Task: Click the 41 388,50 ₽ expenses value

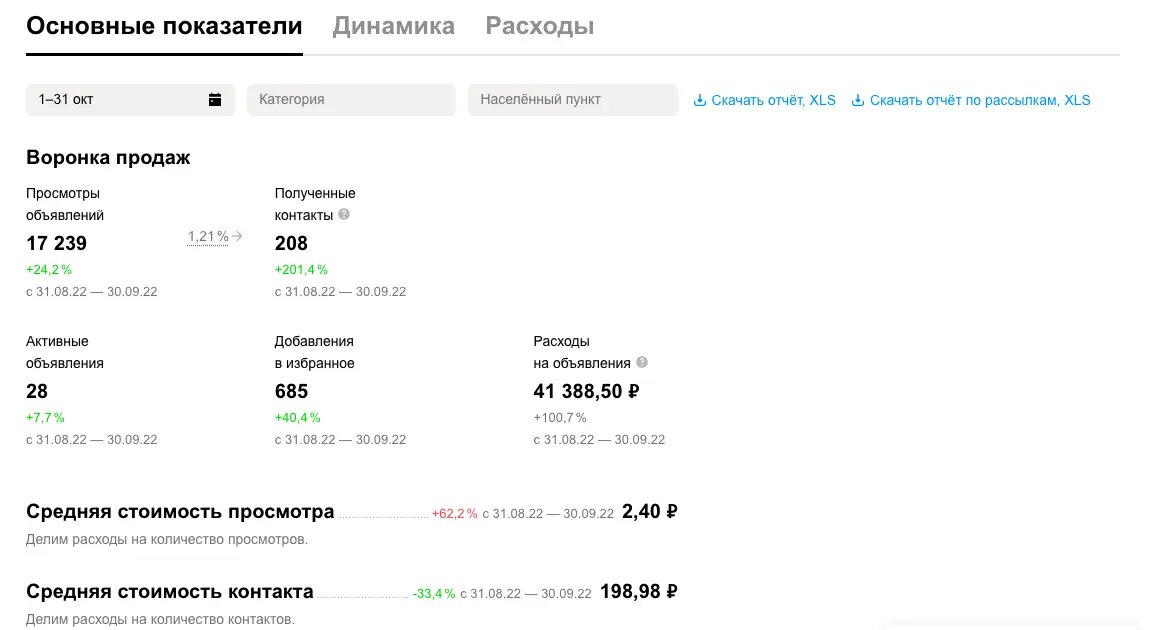Action: (585, 391)
